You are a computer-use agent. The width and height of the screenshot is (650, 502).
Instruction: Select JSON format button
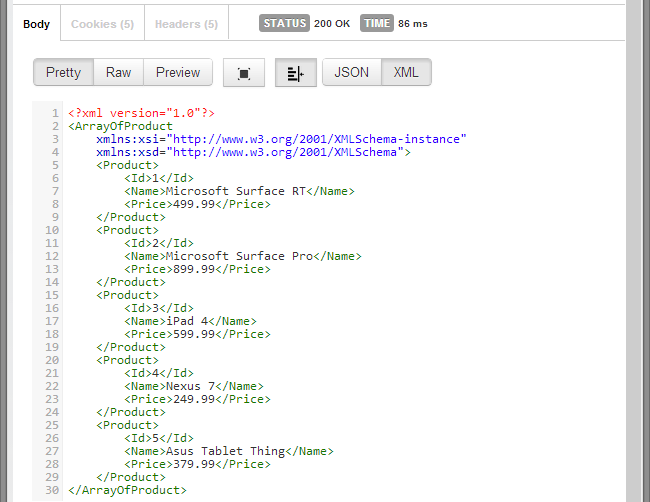point(352,72)
